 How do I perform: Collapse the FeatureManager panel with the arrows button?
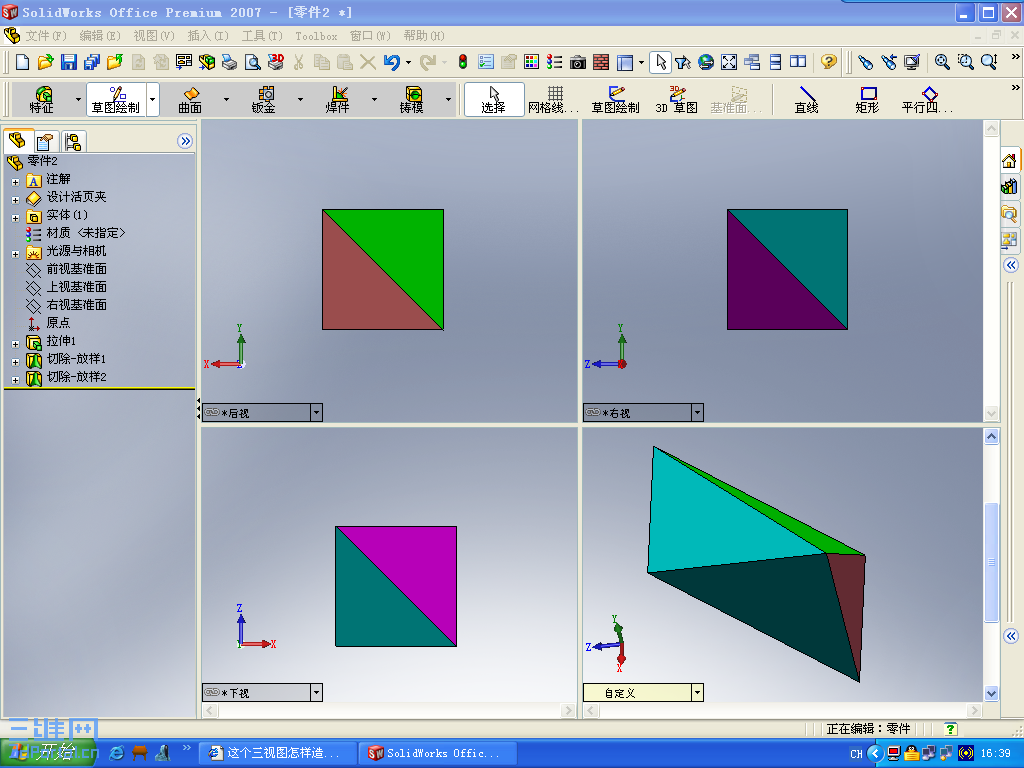pyautogui.click(x=185, y=141)
